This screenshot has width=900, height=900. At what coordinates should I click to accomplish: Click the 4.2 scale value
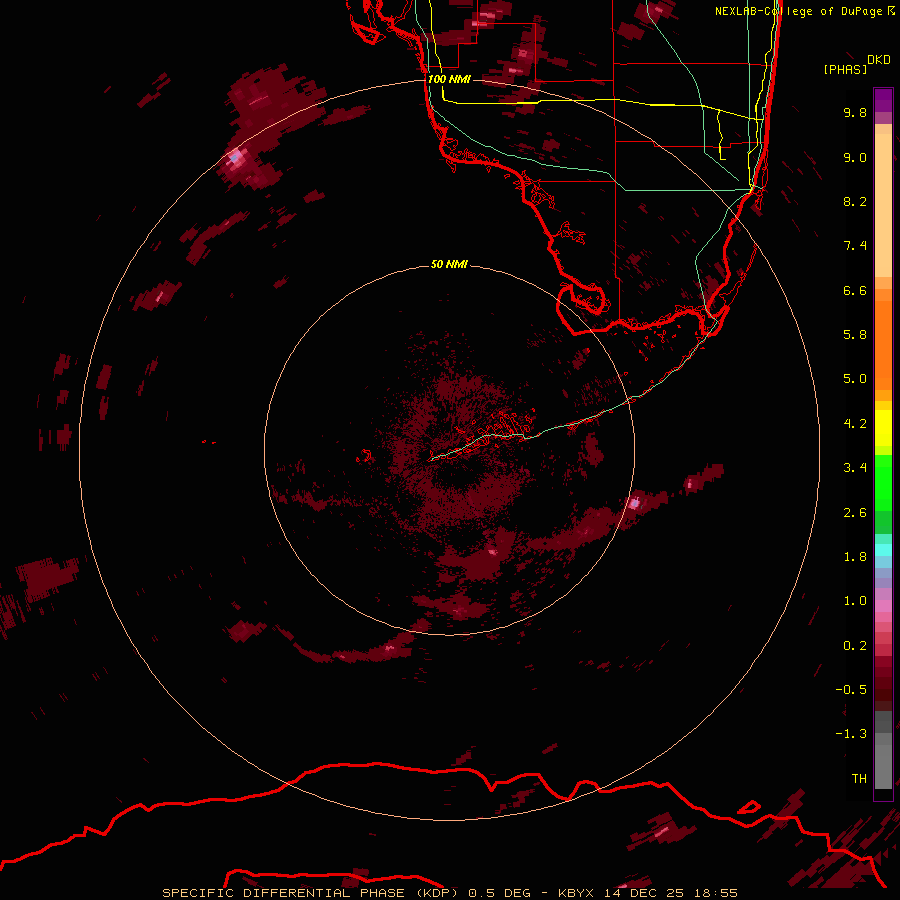coord(855,424)
